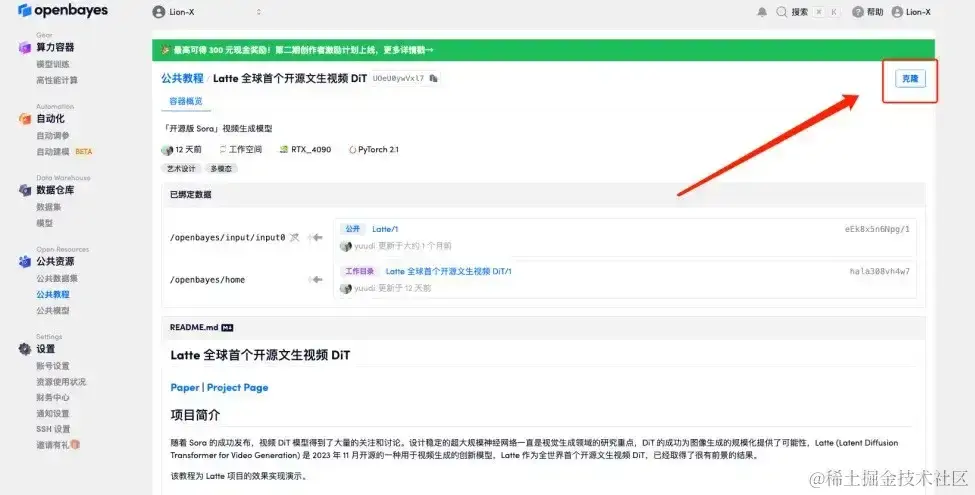Click the arrow icon beside the input0 binding

316,238
